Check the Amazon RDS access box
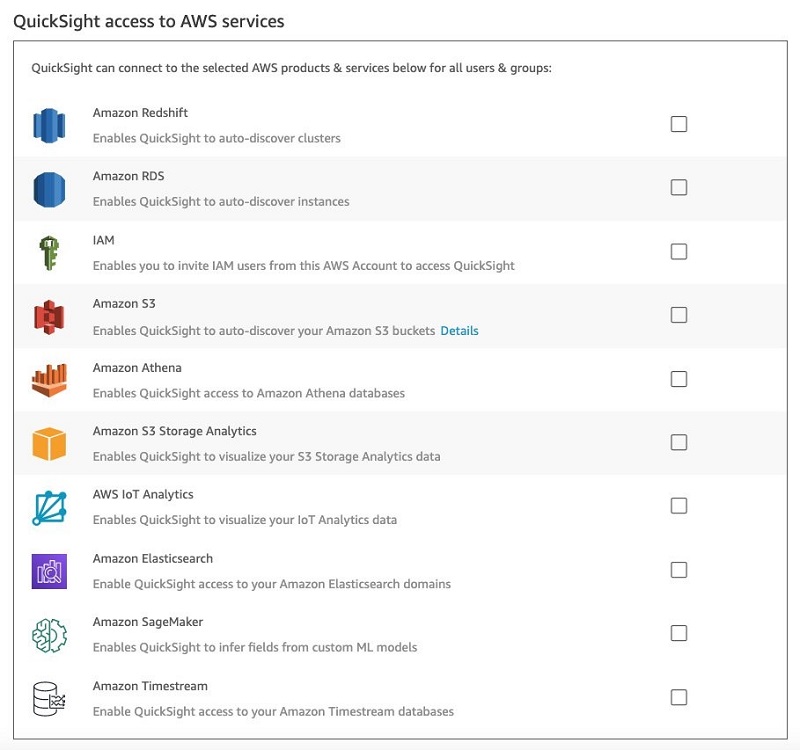This screenshot has width=800, height=750. (679, 187)
